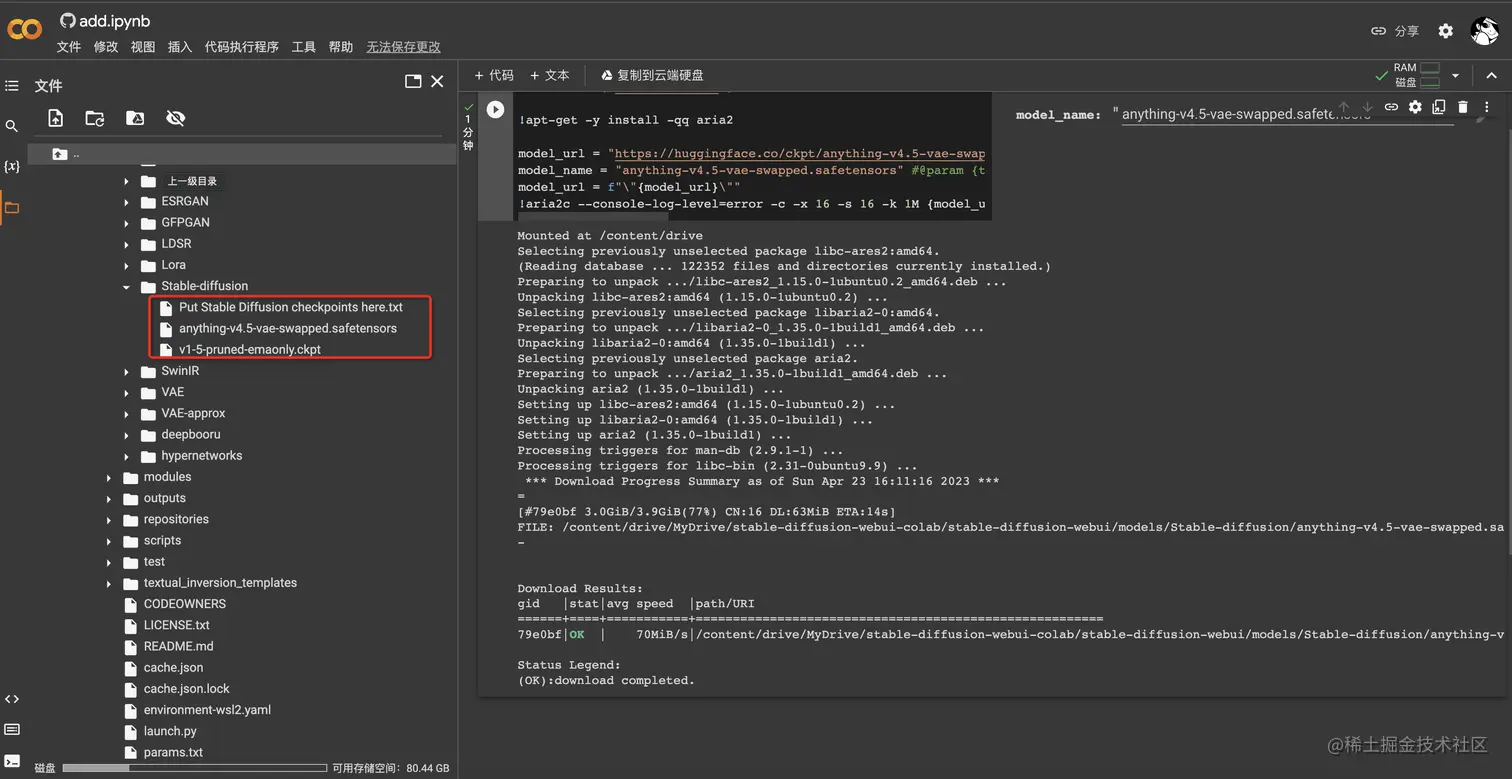The image size is (1512, 779).
Task: Select anything-v4.5-vae-swapped.safetensors file
Action: [x=288, y=328]
